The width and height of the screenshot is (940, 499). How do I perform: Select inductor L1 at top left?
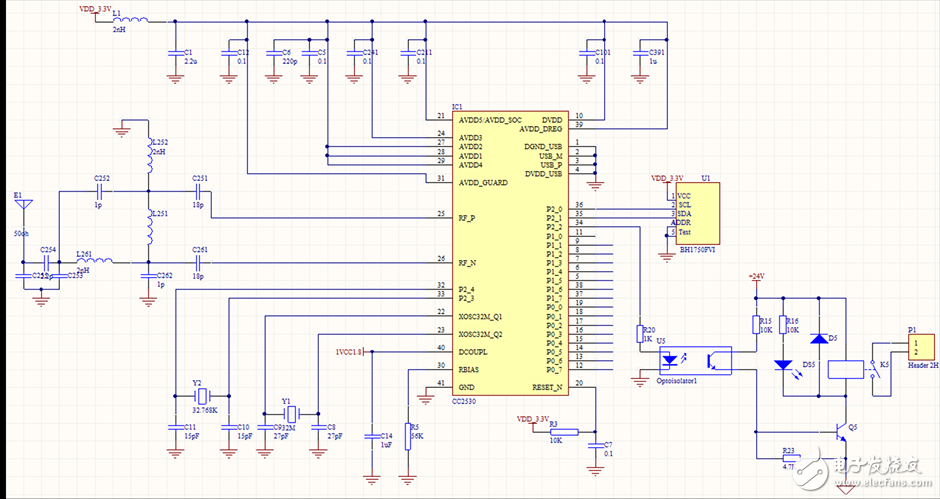coord(133,21)
